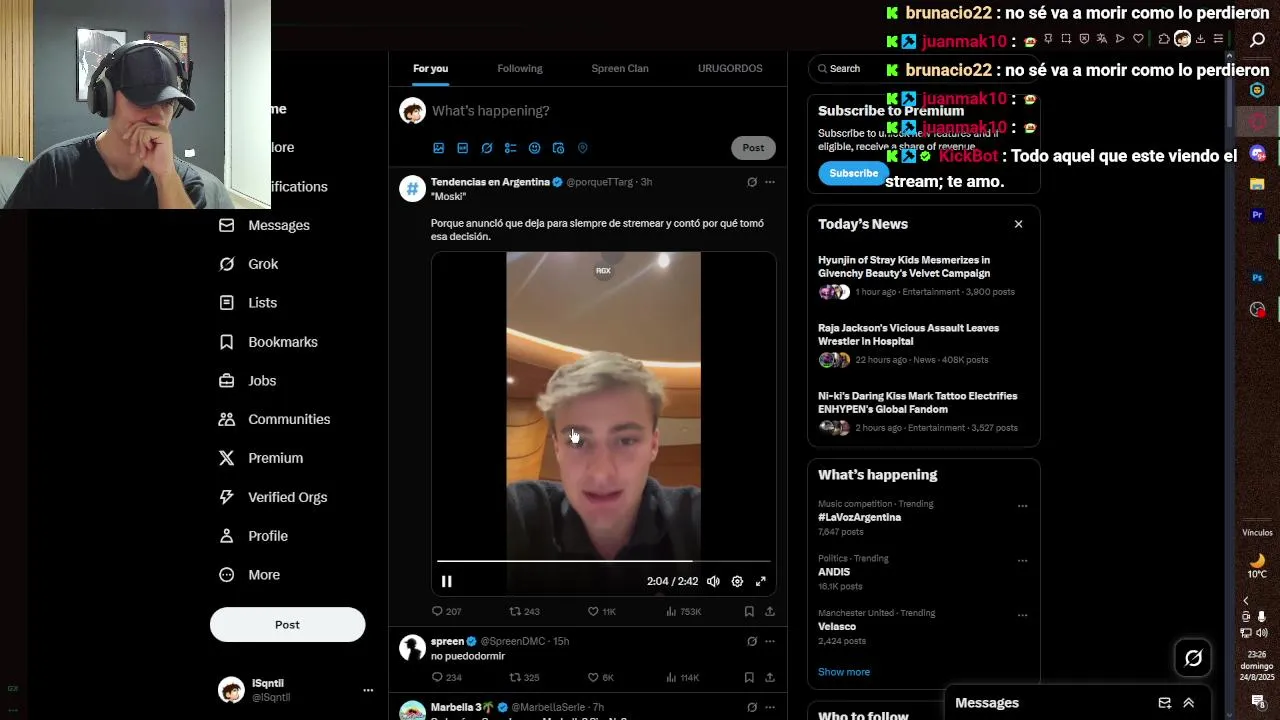
Task: Switch to the URUGORDOS tab
Action: (x=730, y=68)
